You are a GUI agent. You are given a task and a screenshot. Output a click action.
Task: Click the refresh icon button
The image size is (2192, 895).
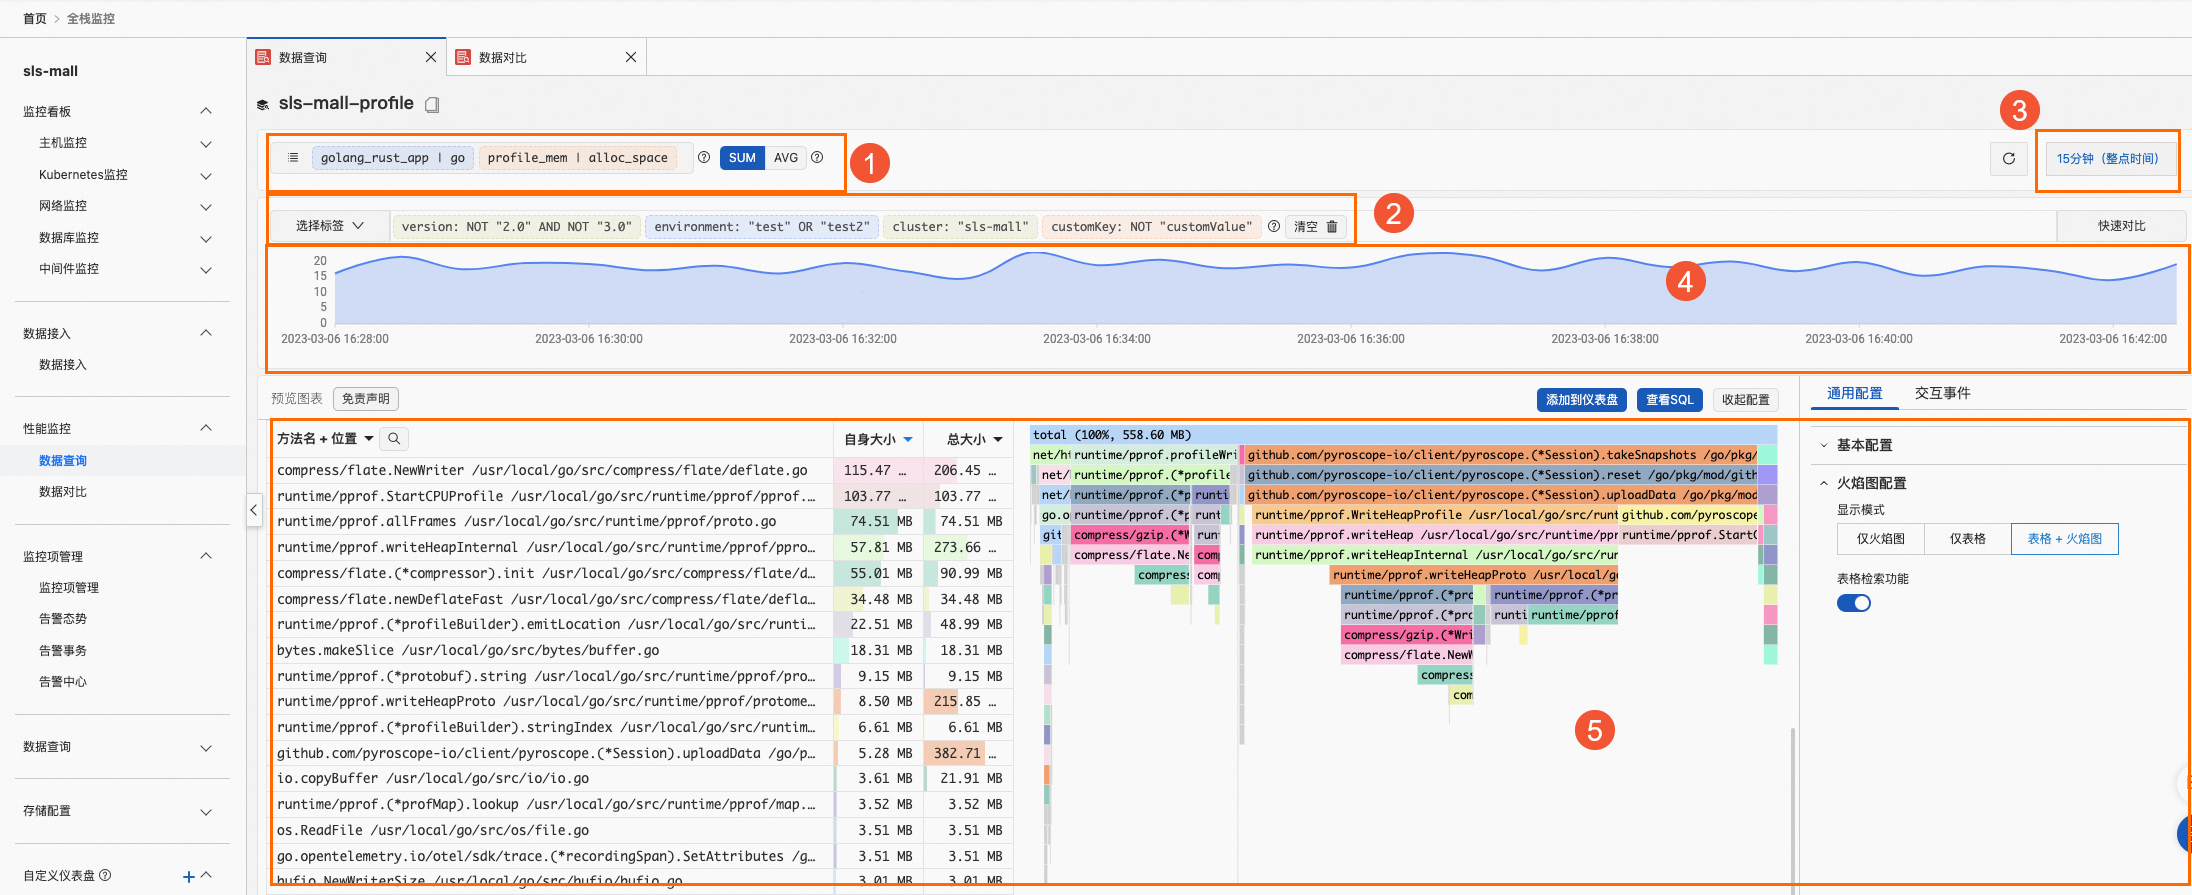(2008, 158)
